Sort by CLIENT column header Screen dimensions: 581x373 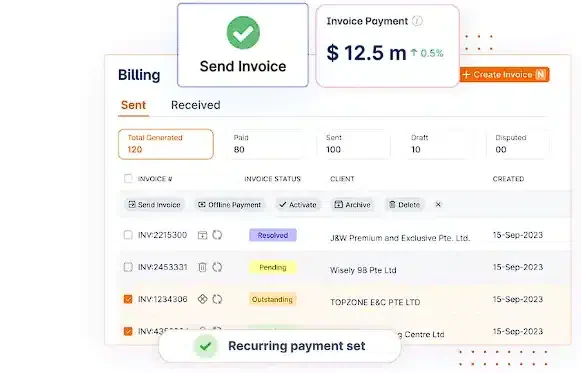(x=342, y=179)
